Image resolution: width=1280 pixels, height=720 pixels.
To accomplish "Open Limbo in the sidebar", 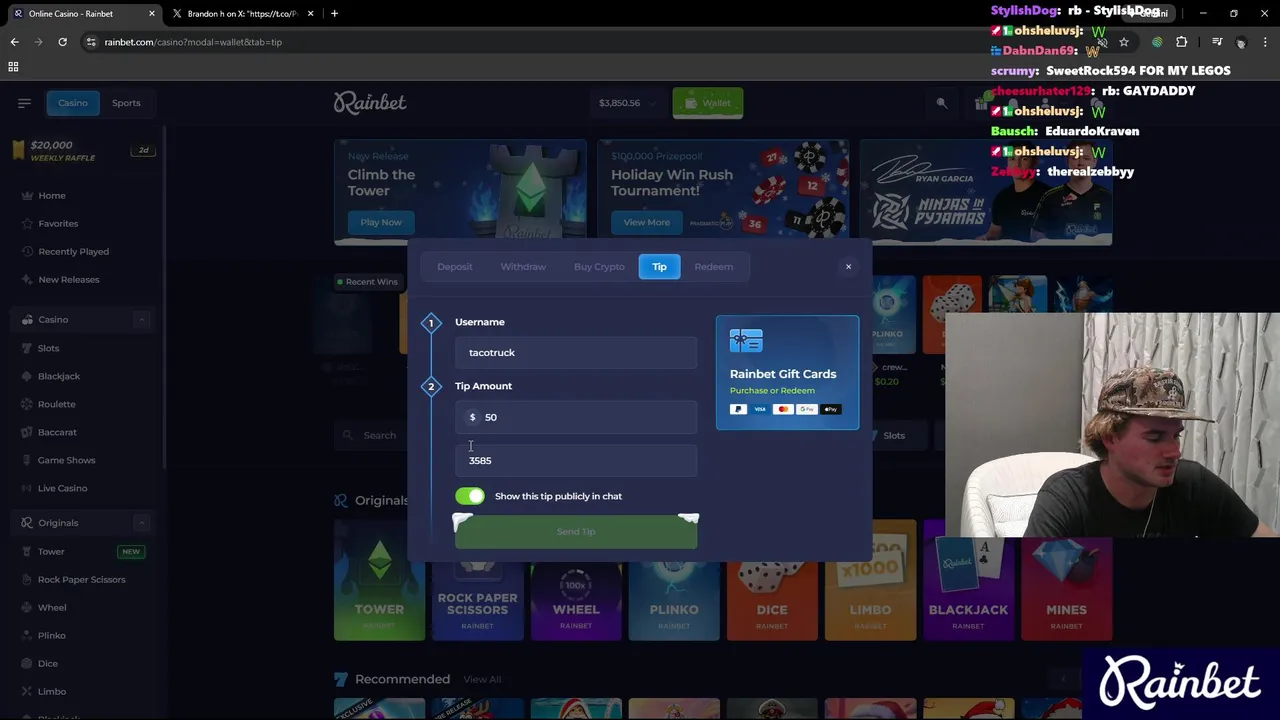I will (51, 692).
